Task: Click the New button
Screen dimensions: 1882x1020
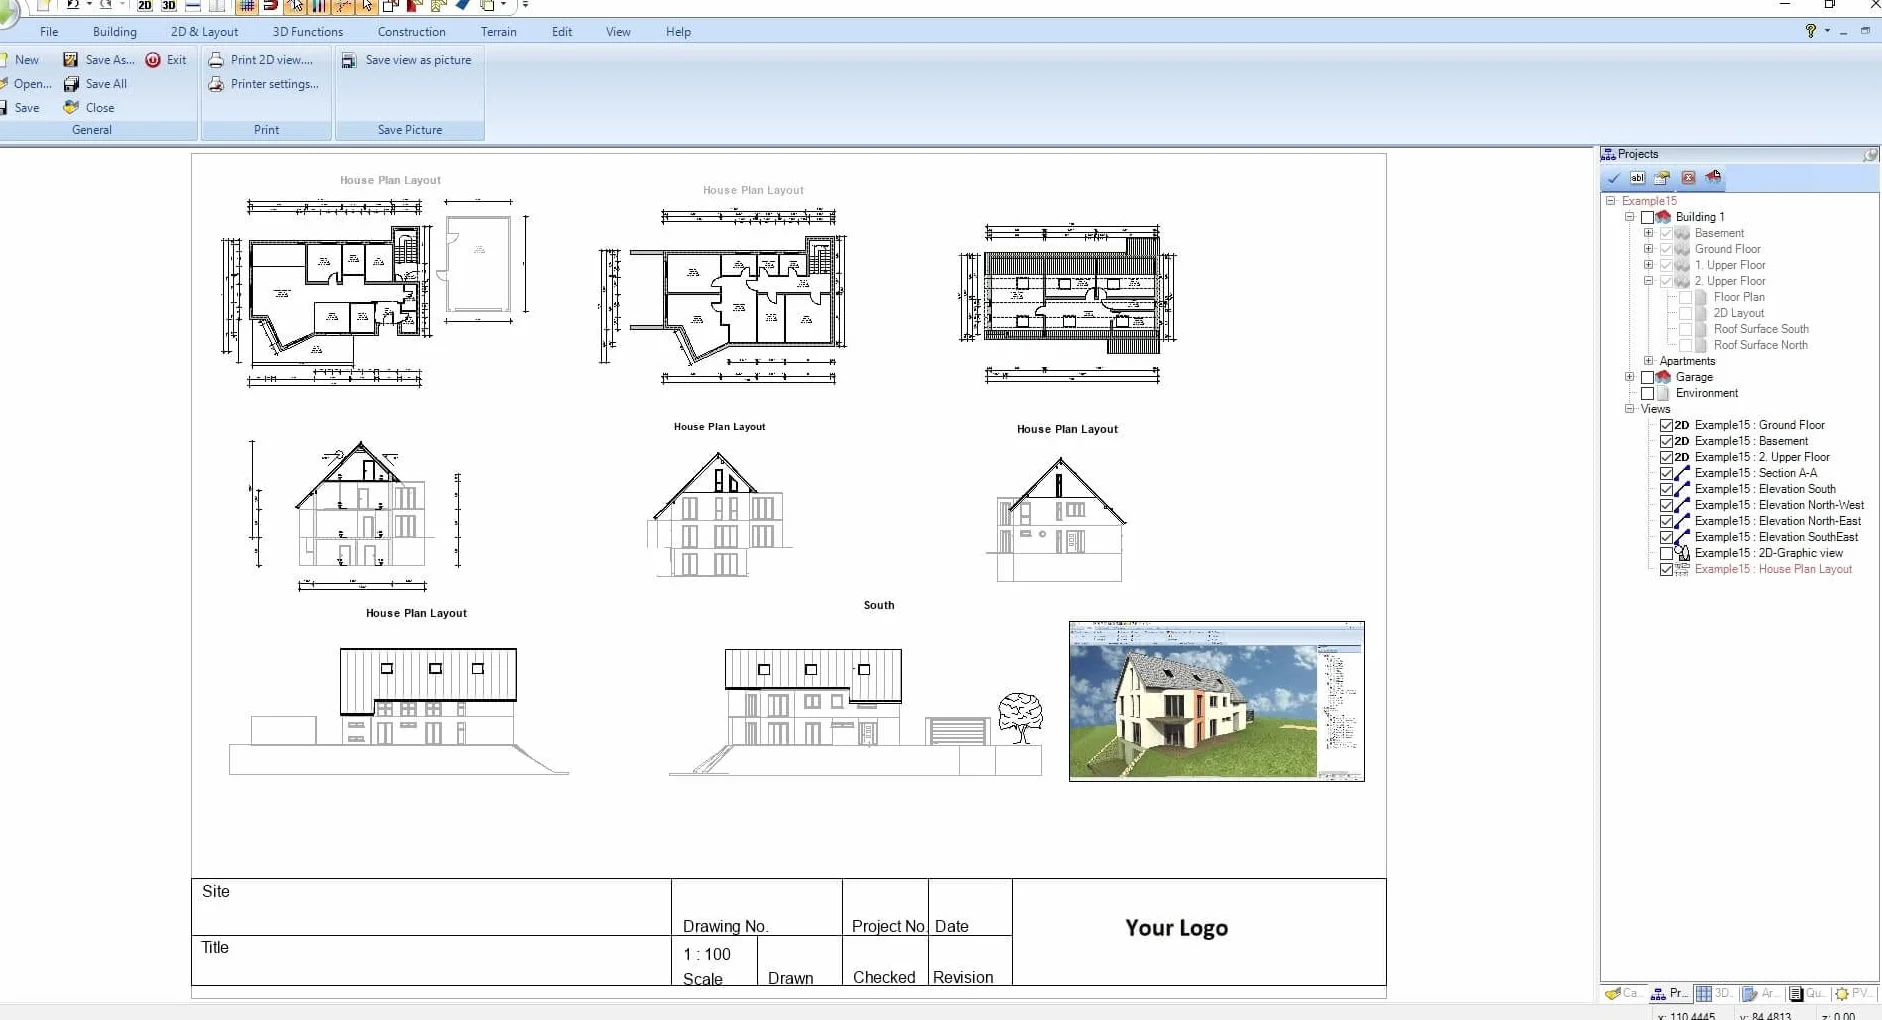Action: pyautogui.click(x=20, y=60)
